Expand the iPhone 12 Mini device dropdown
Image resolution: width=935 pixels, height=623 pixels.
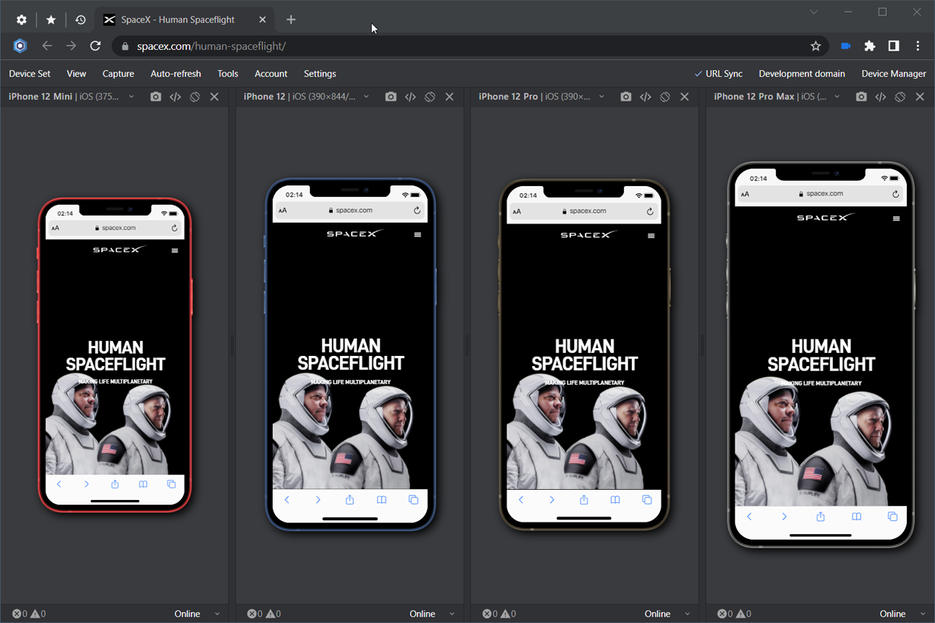tap(132, 97)
